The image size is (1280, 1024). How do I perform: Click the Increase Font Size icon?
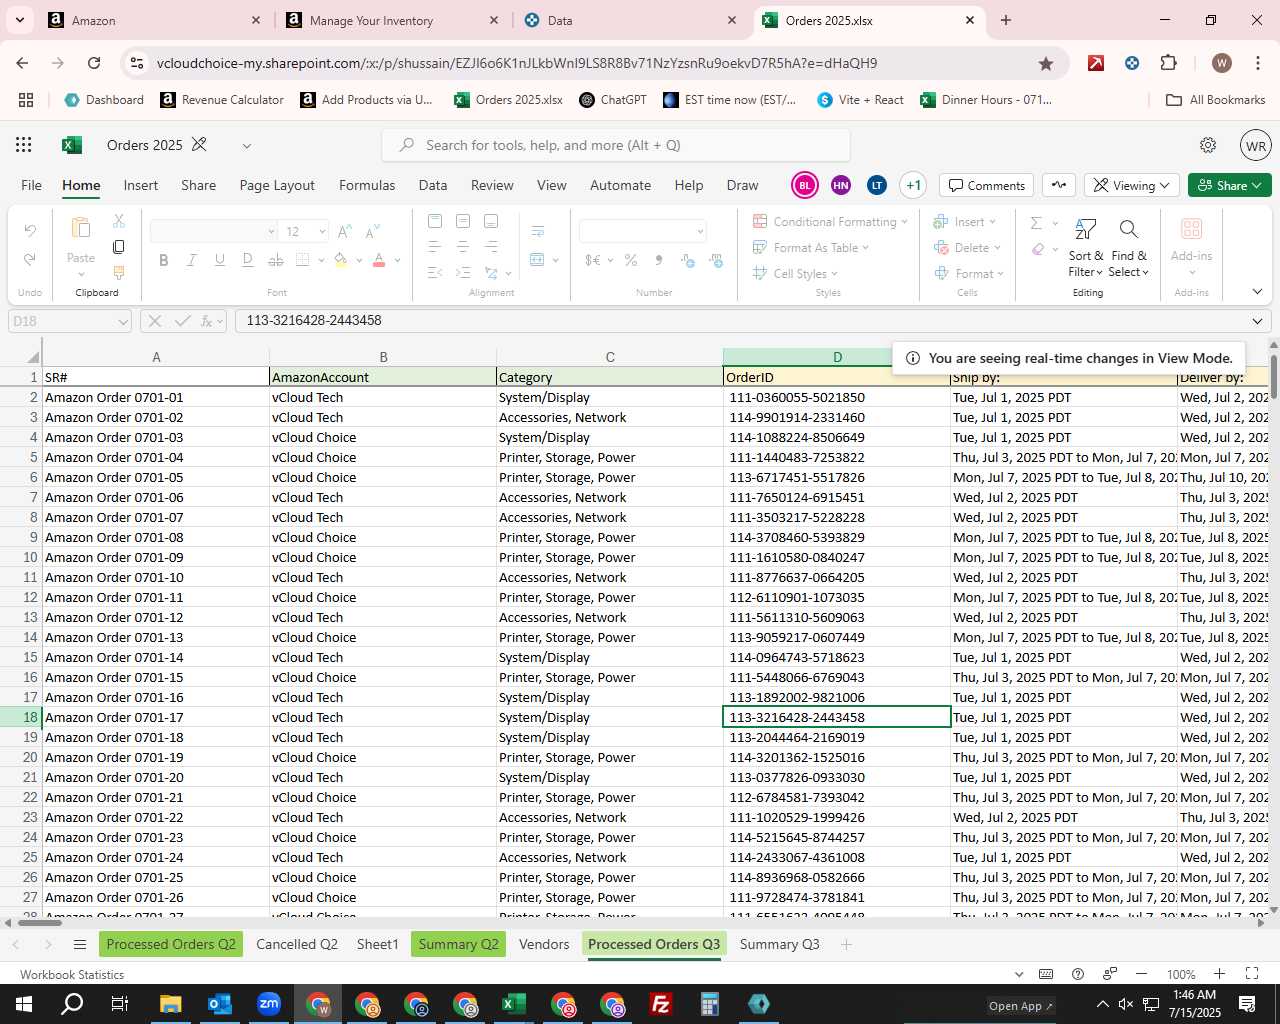tap(345, 232)
